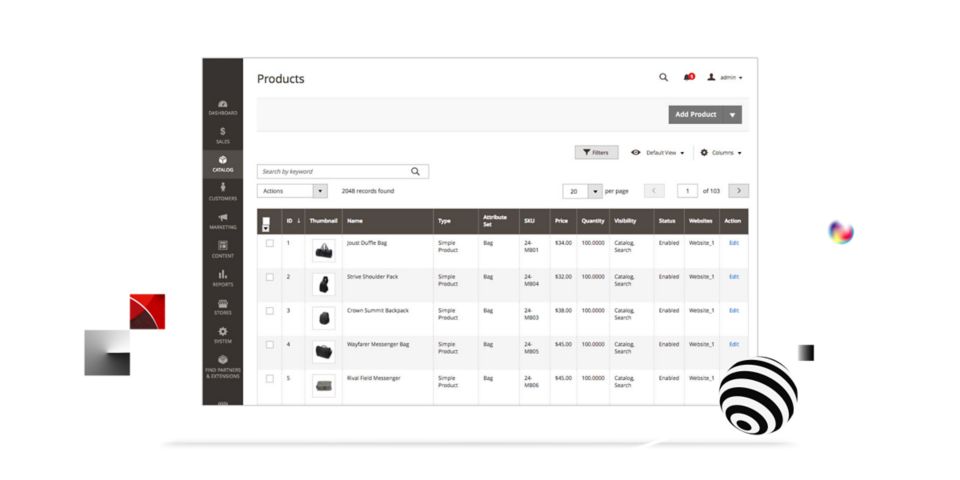Image resolution: width=960 pixels, height=480 pixels.
Task: Open the mass-select dropdown arrow in header
Action: point(266,228)
